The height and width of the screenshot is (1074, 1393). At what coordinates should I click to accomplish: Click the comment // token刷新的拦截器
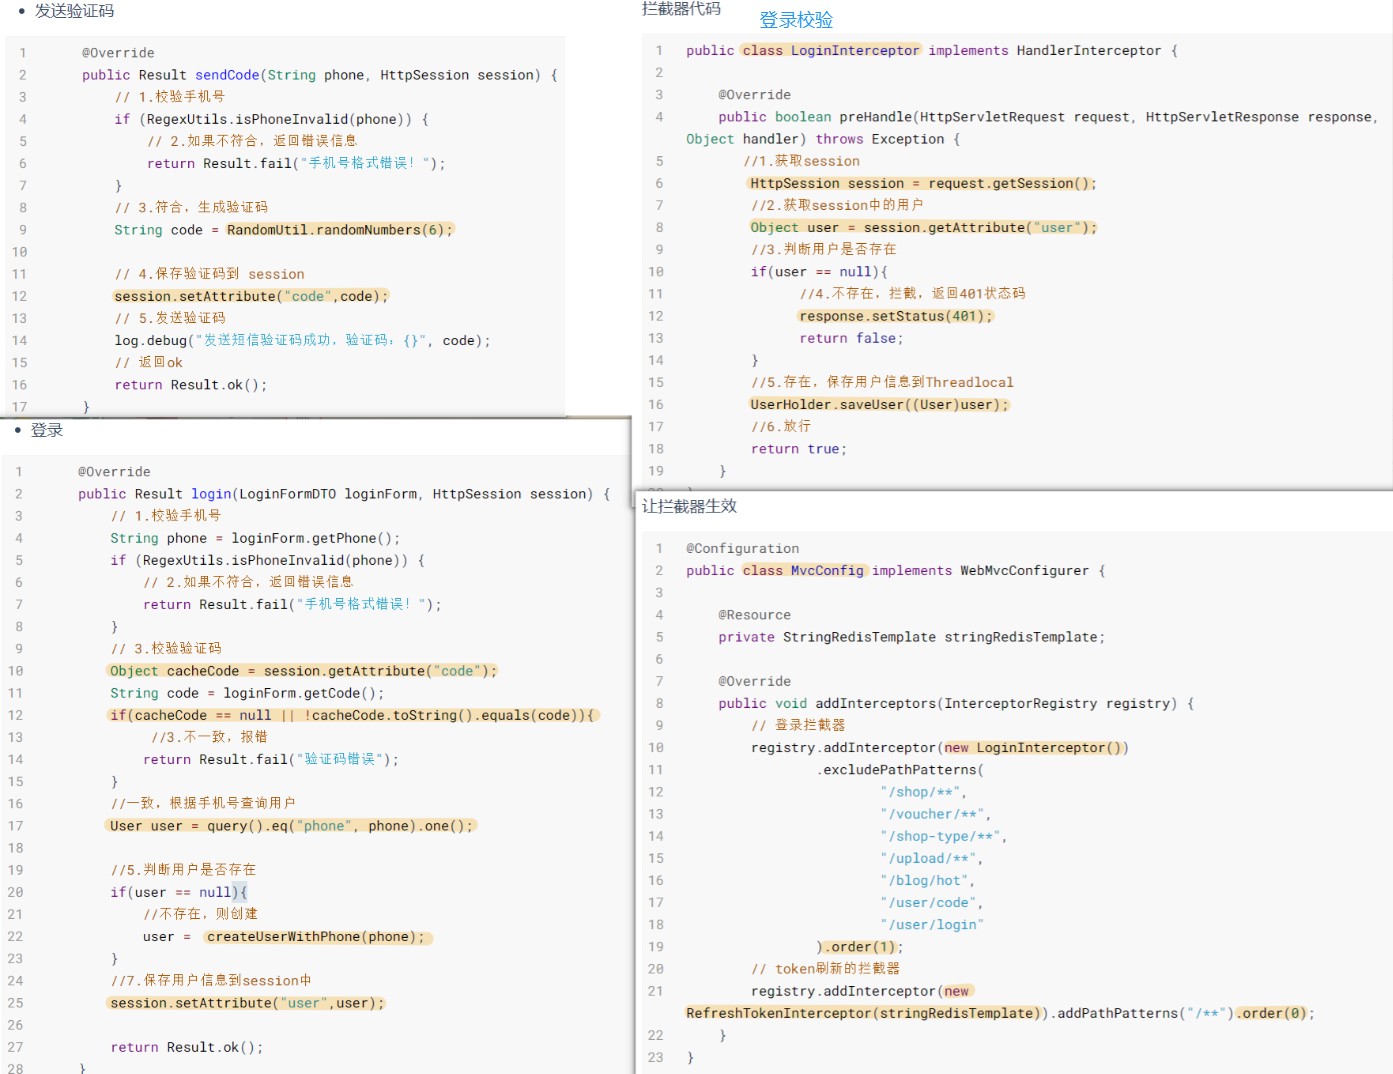(x=825, y=969)
